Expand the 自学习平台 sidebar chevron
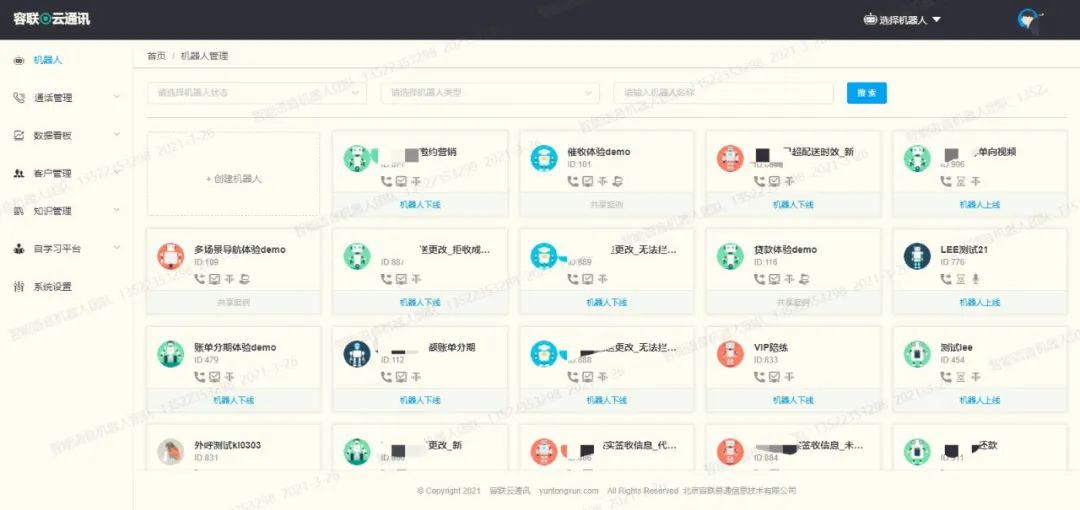1080x510 pixels. click(x=116, y=248)
